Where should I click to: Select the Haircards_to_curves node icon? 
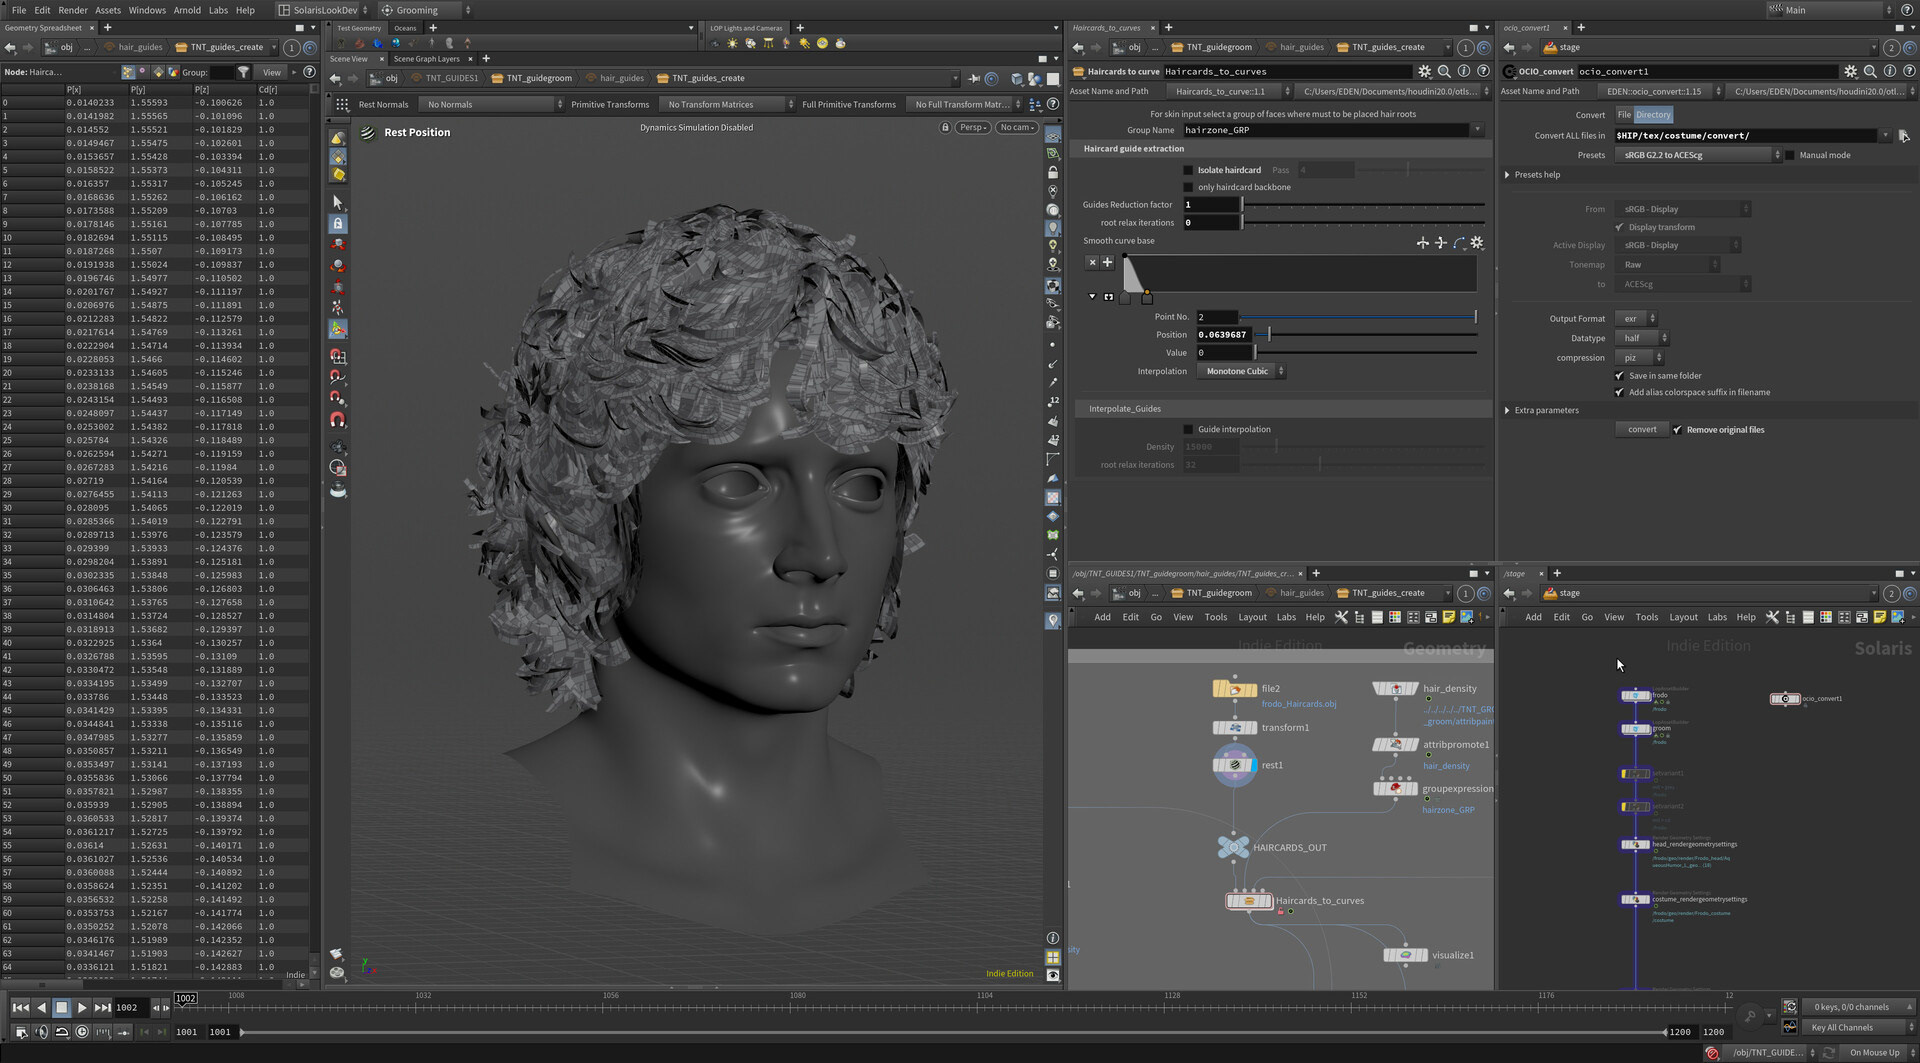click(x=1248, y=901)
